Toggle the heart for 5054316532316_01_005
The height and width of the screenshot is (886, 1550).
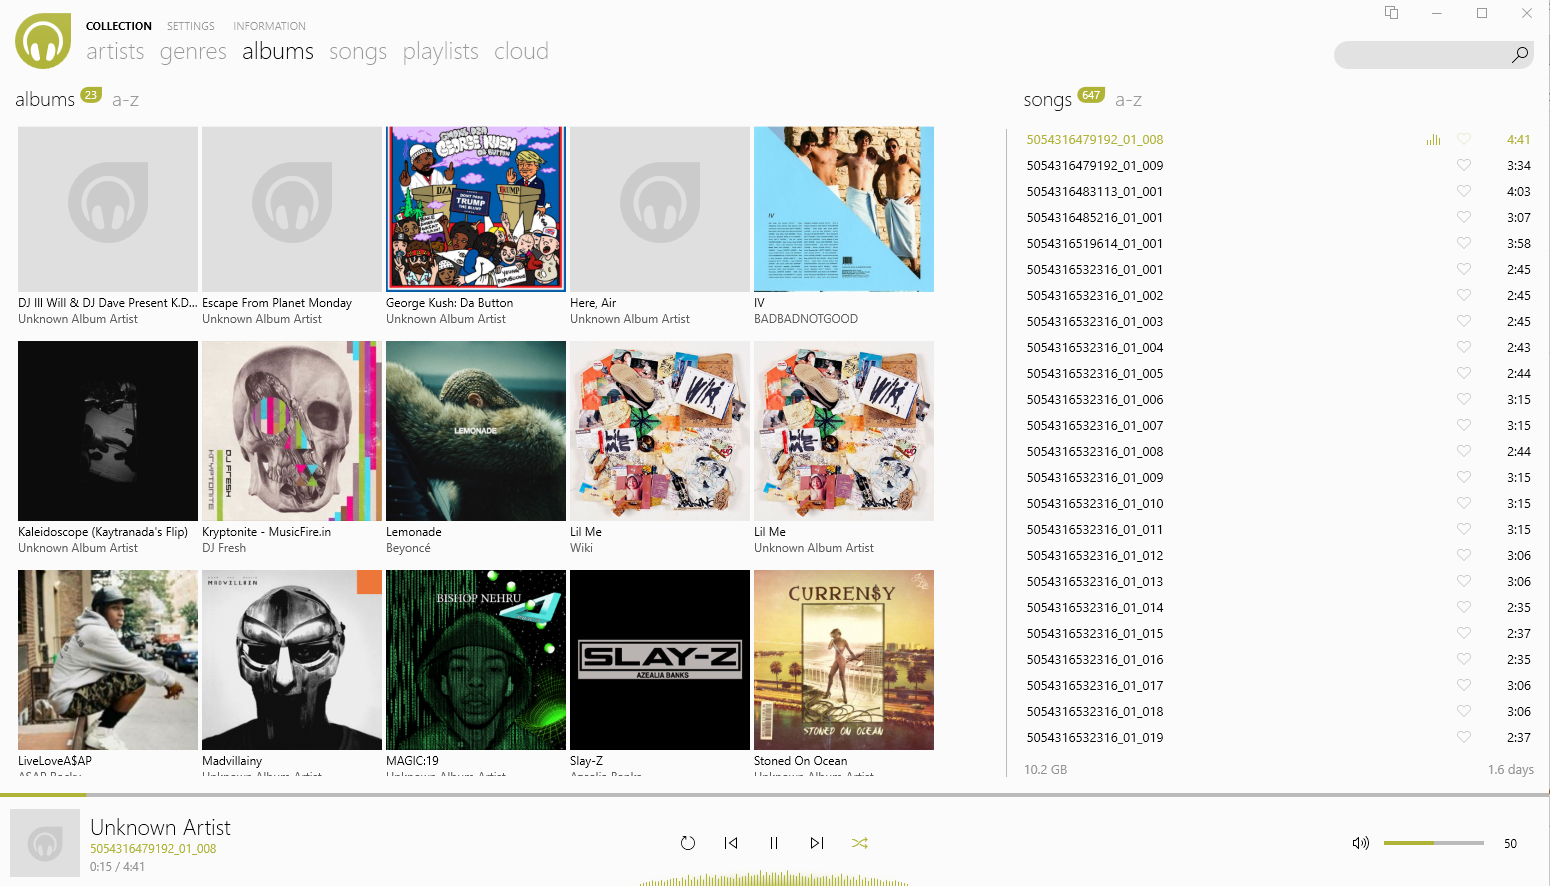pos(1464,373)
